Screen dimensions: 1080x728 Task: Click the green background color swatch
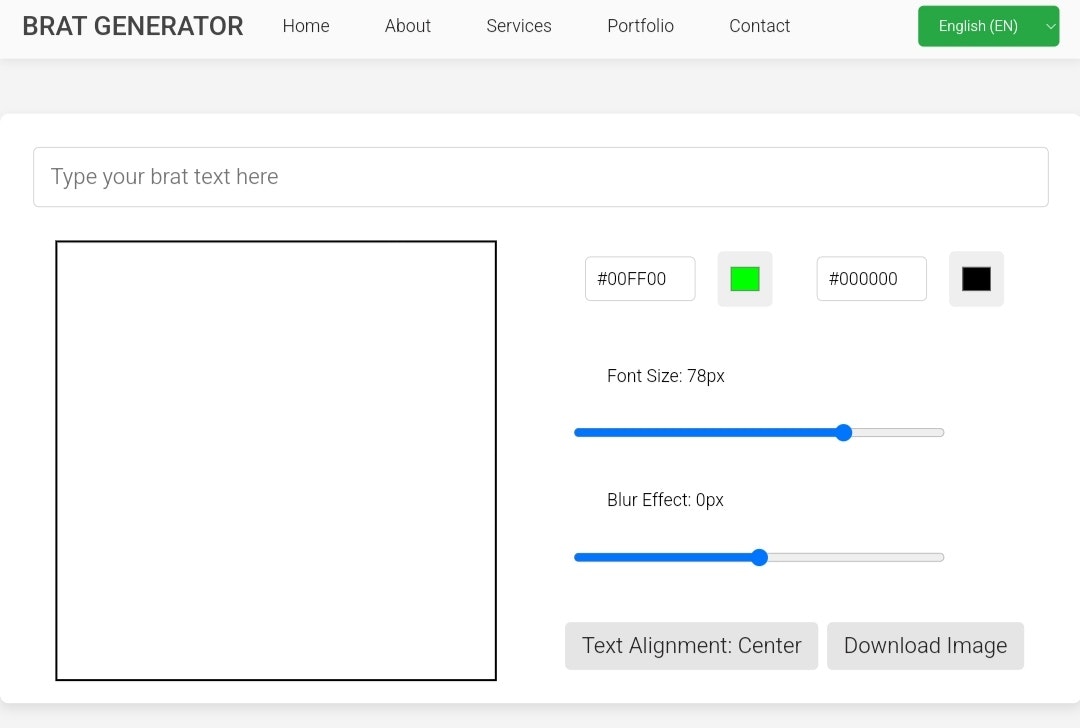(744, 279)
